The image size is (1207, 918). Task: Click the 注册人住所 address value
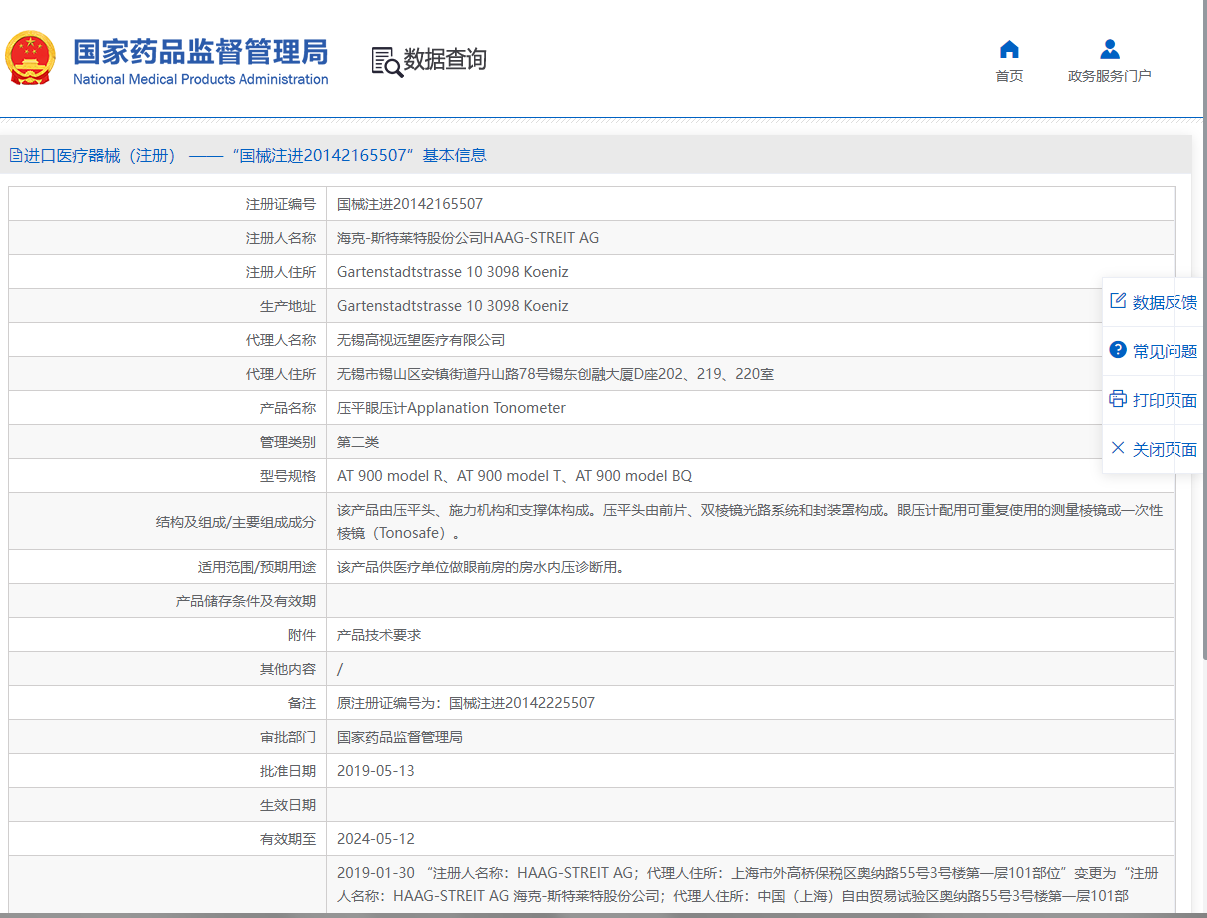click(452, 272)
